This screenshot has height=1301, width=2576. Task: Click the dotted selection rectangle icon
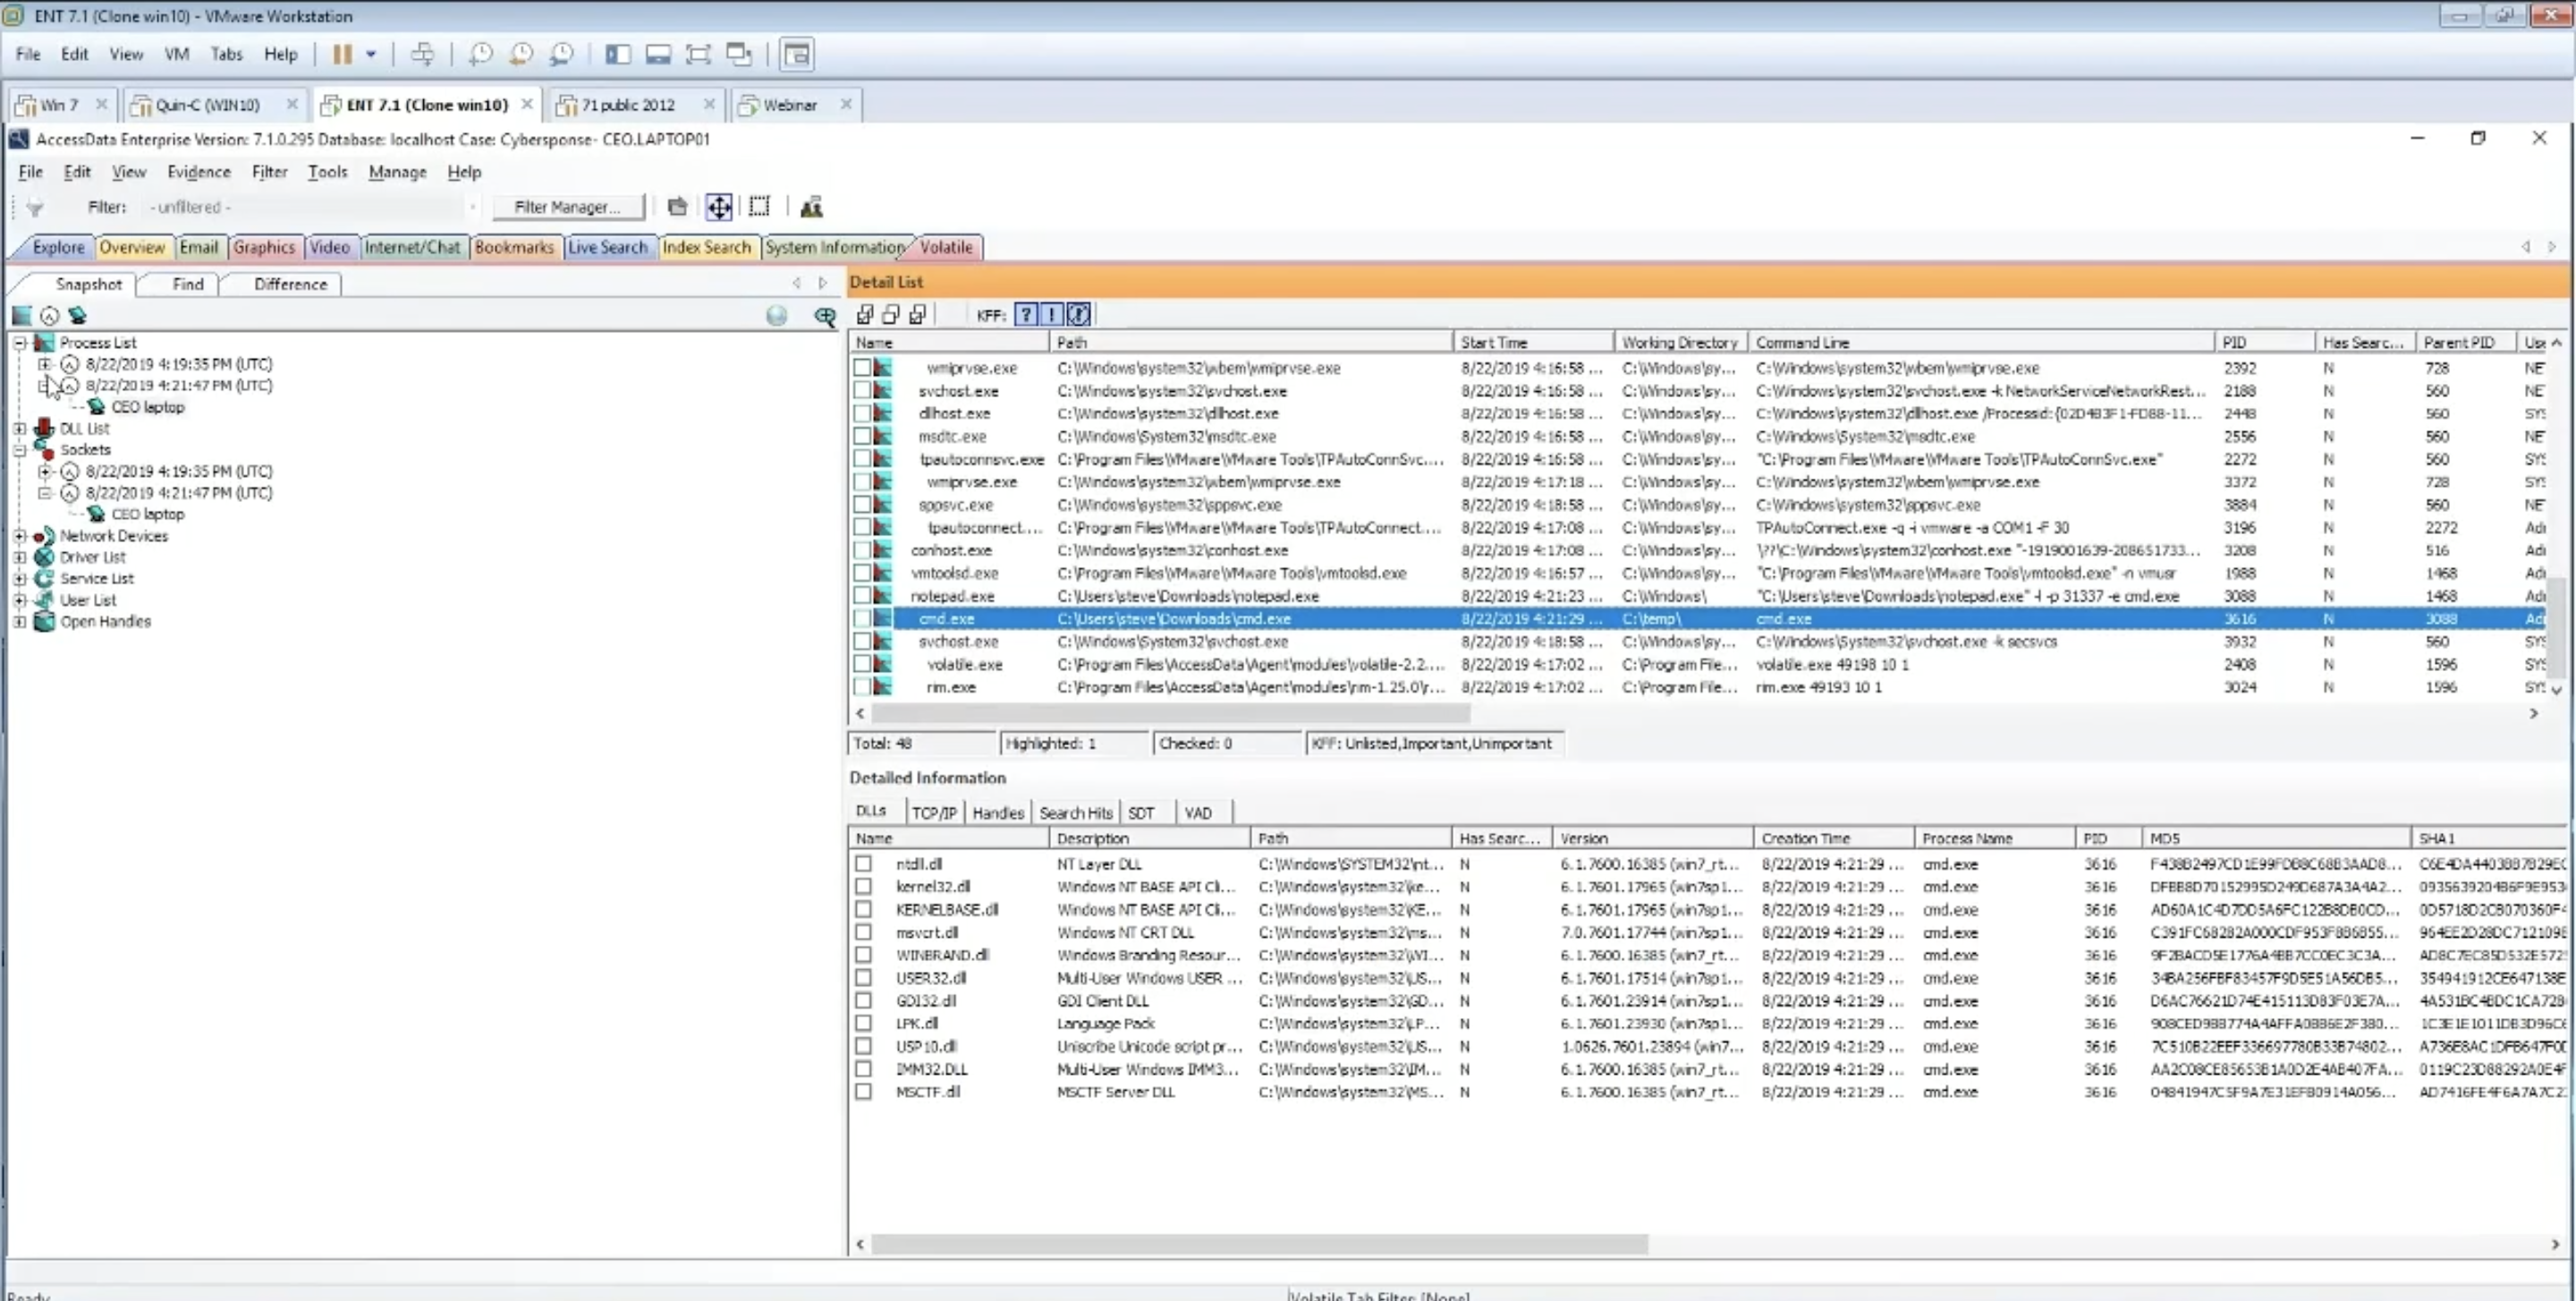tap(760, 207)
